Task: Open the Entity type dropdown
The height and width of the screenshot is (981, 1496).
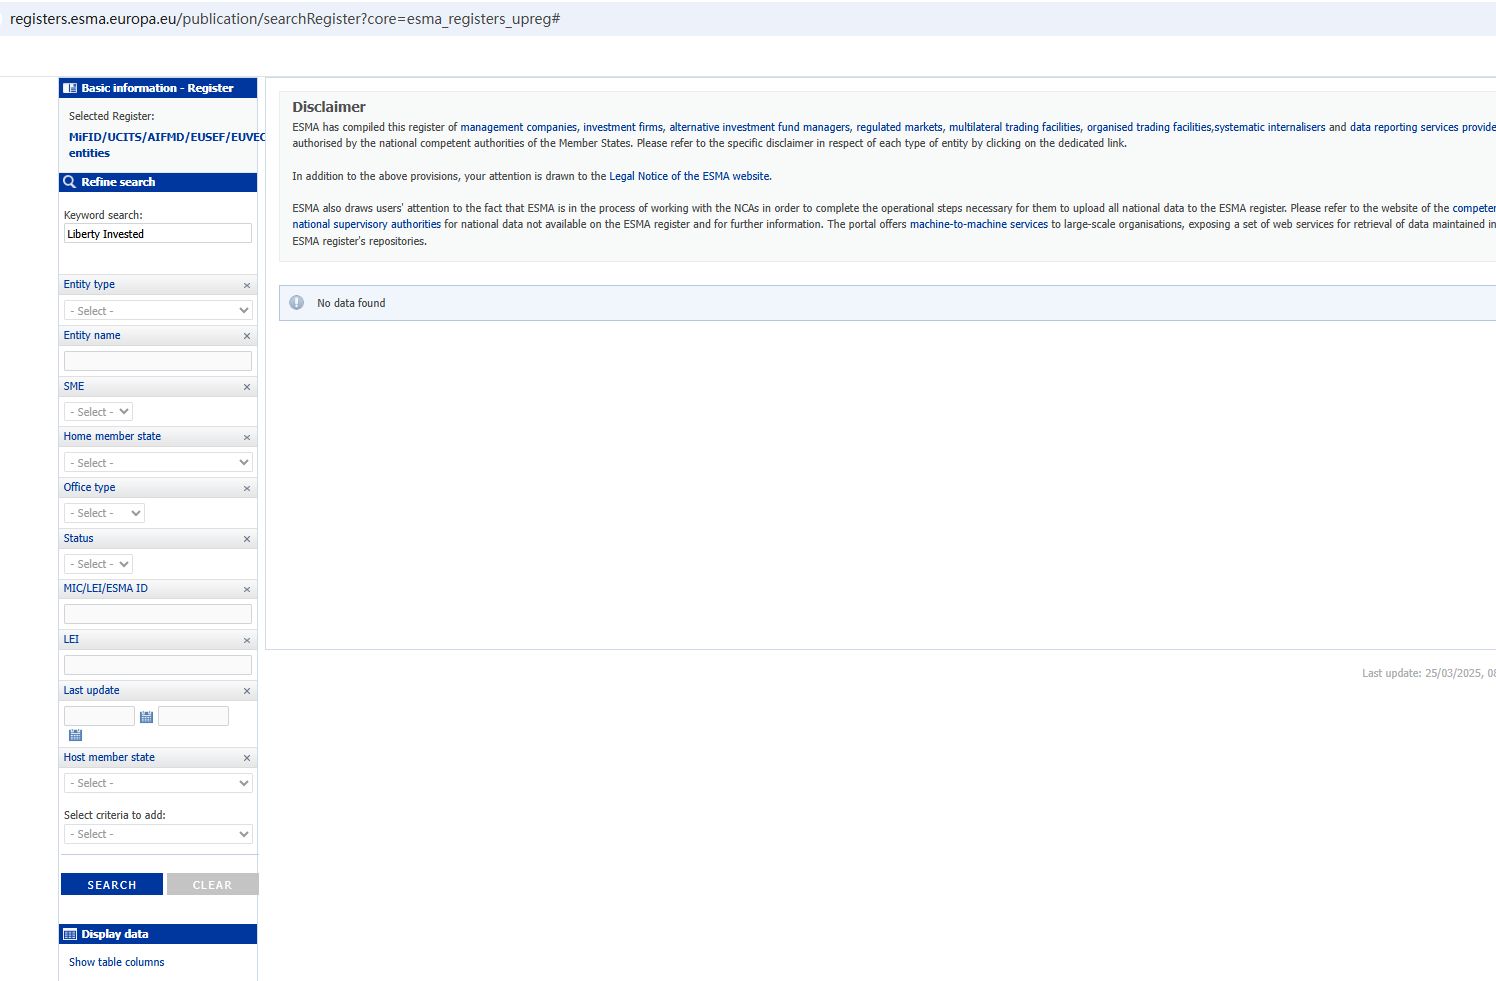Action: [x=158, y=311]
